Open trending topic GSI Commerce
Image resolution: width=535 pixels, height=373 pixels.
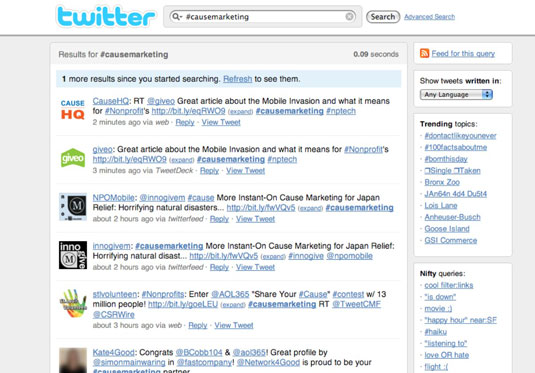[451, 240]
